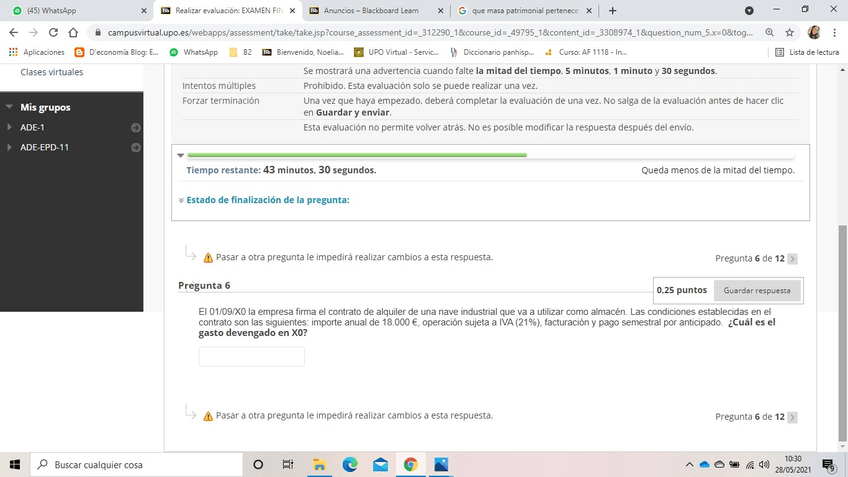Select the 0,25 puntos text
Screen dimensions: 848x477
pos(681,290)
